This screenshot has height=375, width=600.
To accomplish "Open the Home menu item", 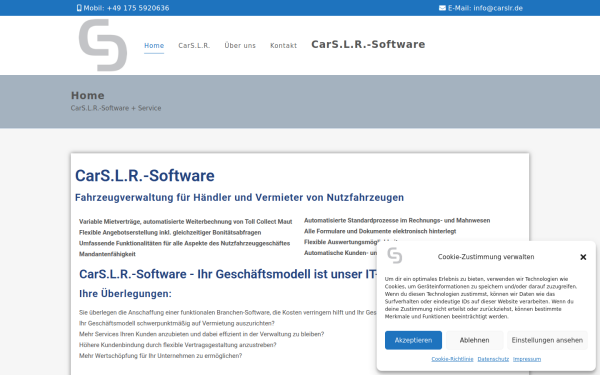I will [x=154, y=46].
